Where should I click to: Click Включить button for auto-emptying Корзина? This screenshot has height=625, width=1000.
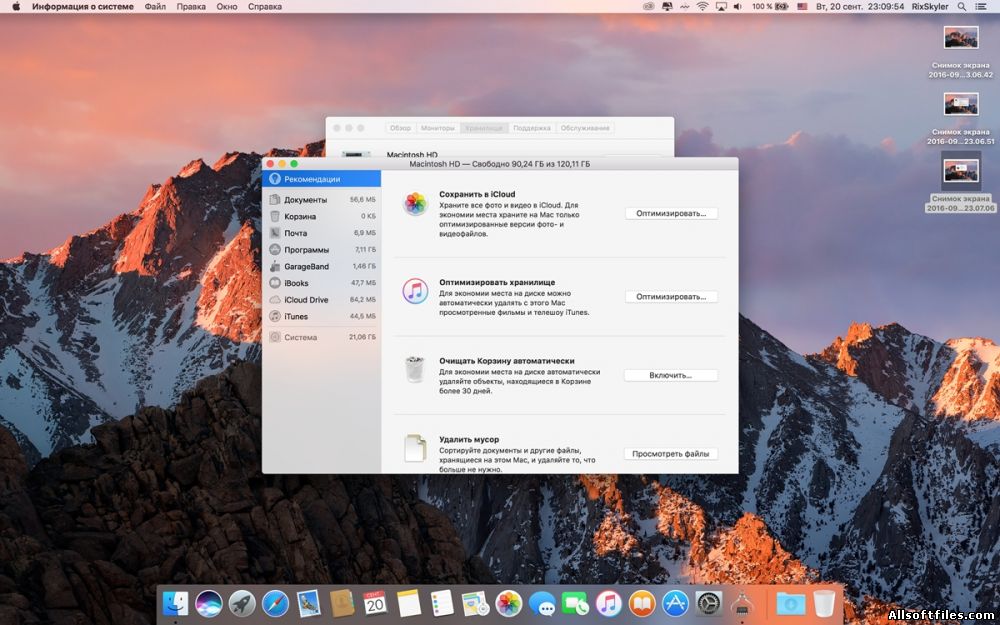point(670,375)
